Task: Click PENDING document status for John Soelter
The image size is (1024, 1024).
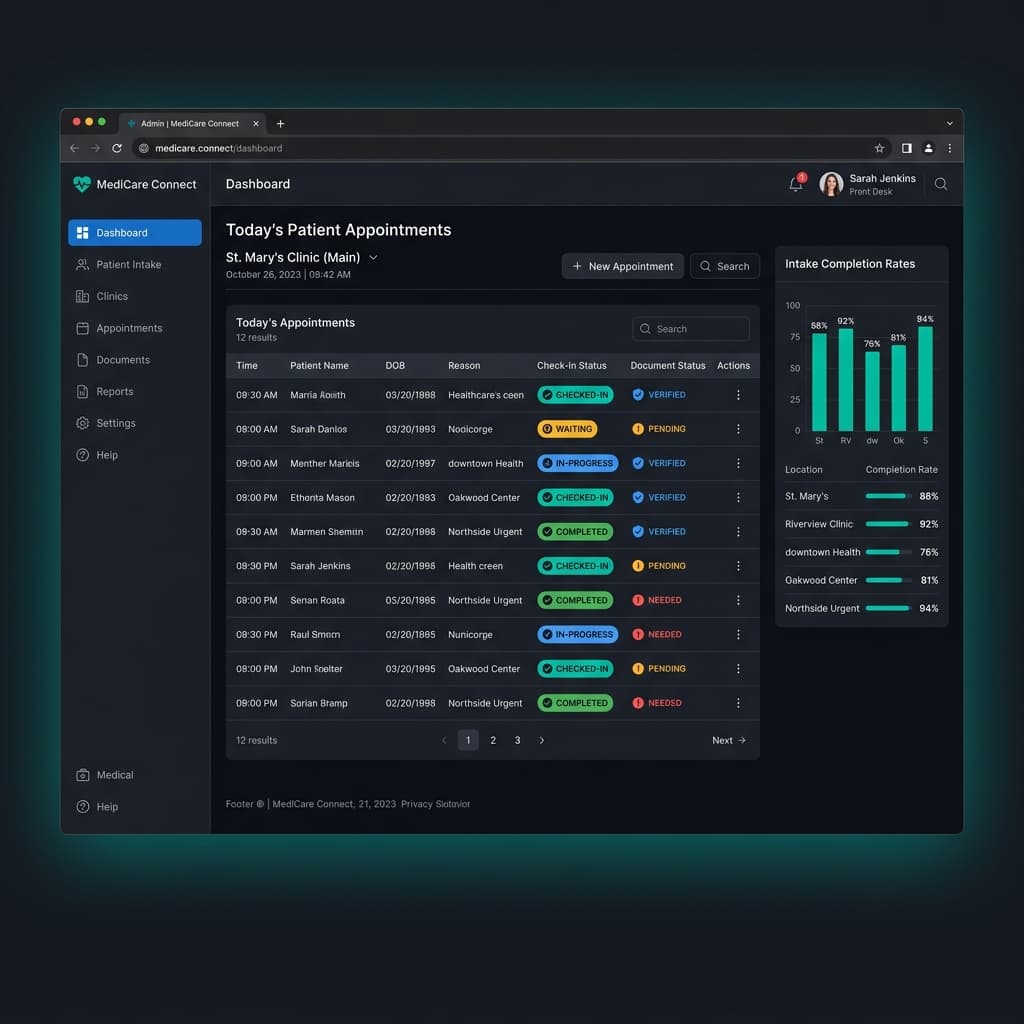Action: (658, 669)
